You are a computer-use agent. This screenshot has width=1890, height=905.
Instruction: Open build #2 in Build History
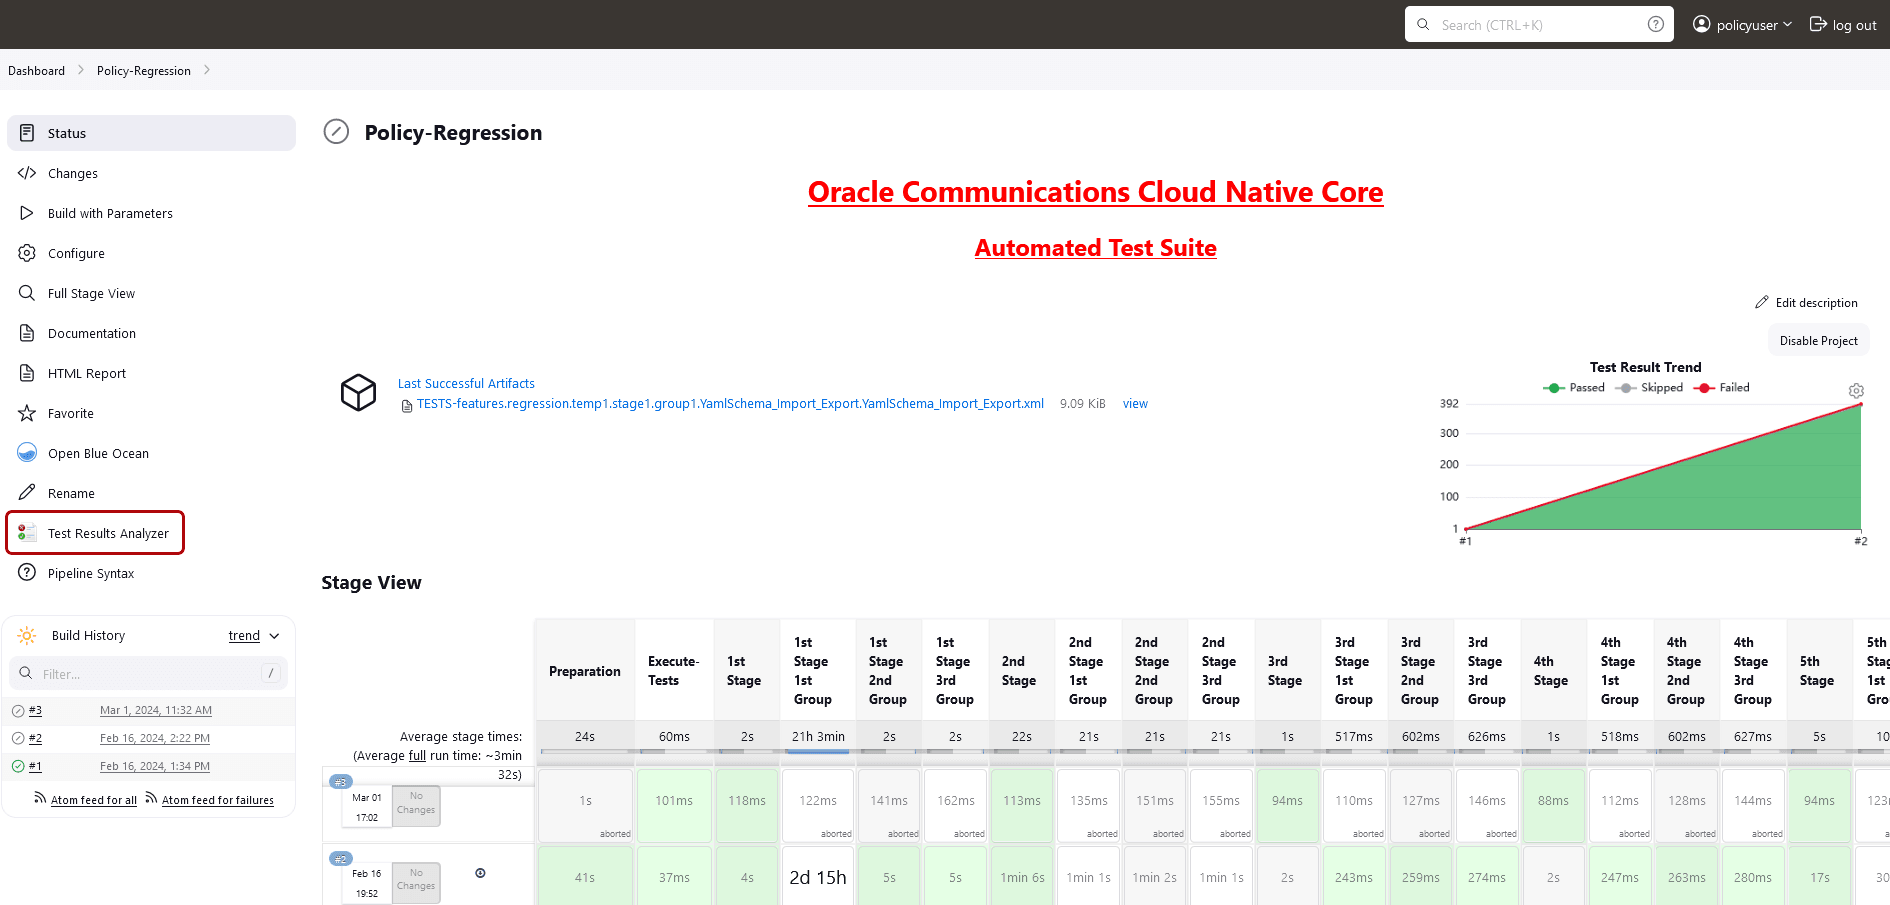coord(35,739)
